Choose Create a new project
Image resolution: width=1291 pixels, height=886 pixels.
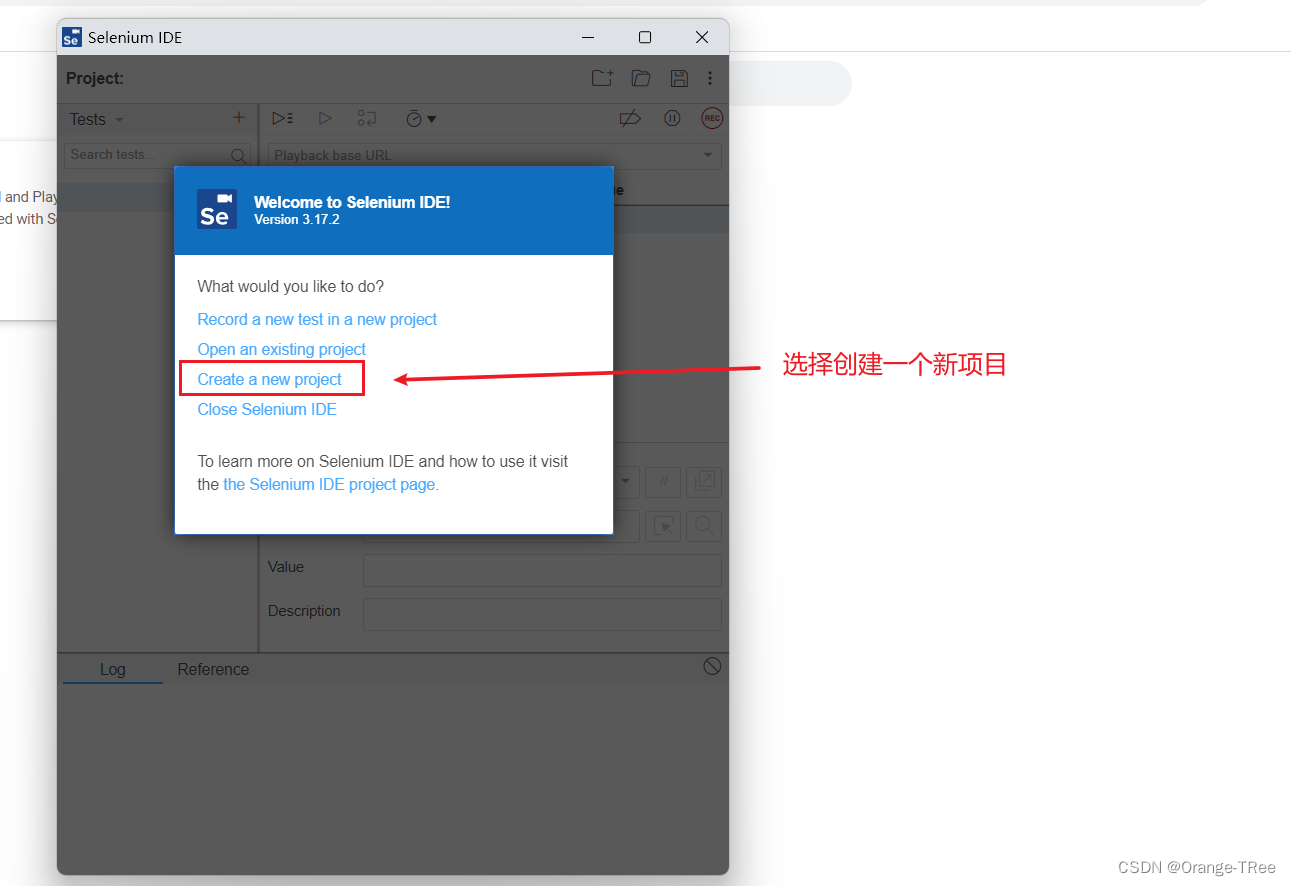(270, 379)
